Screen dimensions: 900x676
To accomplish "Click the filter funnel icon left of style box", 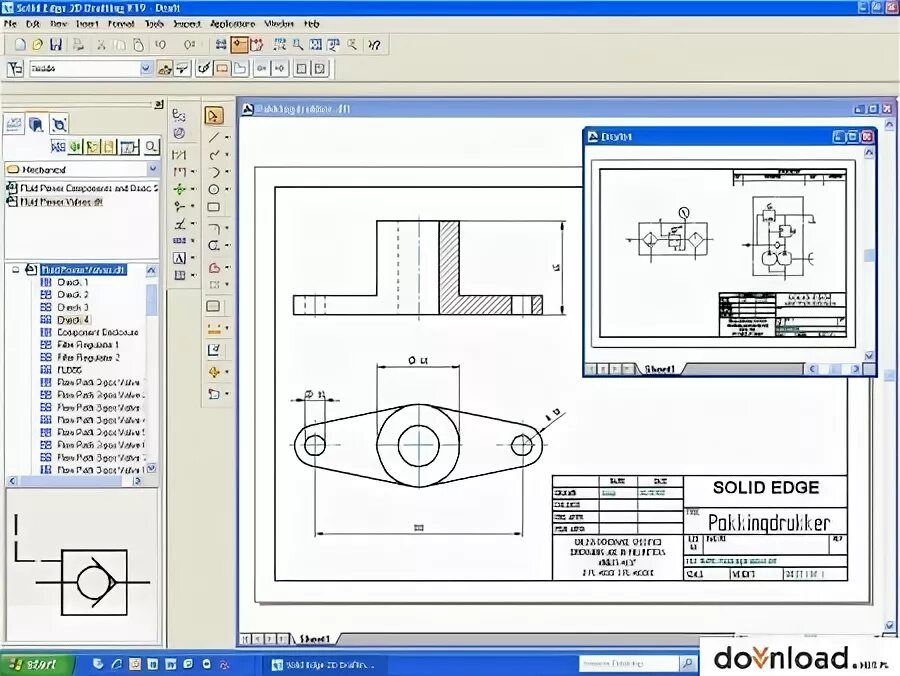I will point(15,68).
